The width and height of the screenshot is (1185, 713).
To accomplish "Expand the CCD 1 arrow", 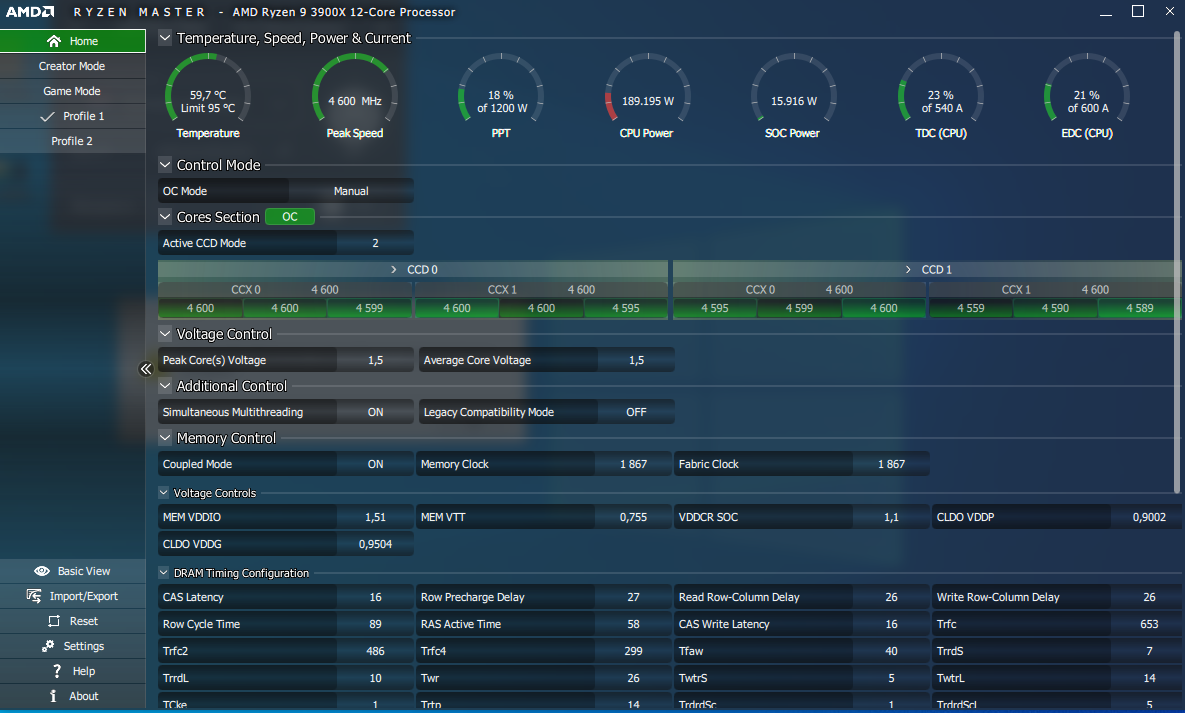I will click(908, 269).
